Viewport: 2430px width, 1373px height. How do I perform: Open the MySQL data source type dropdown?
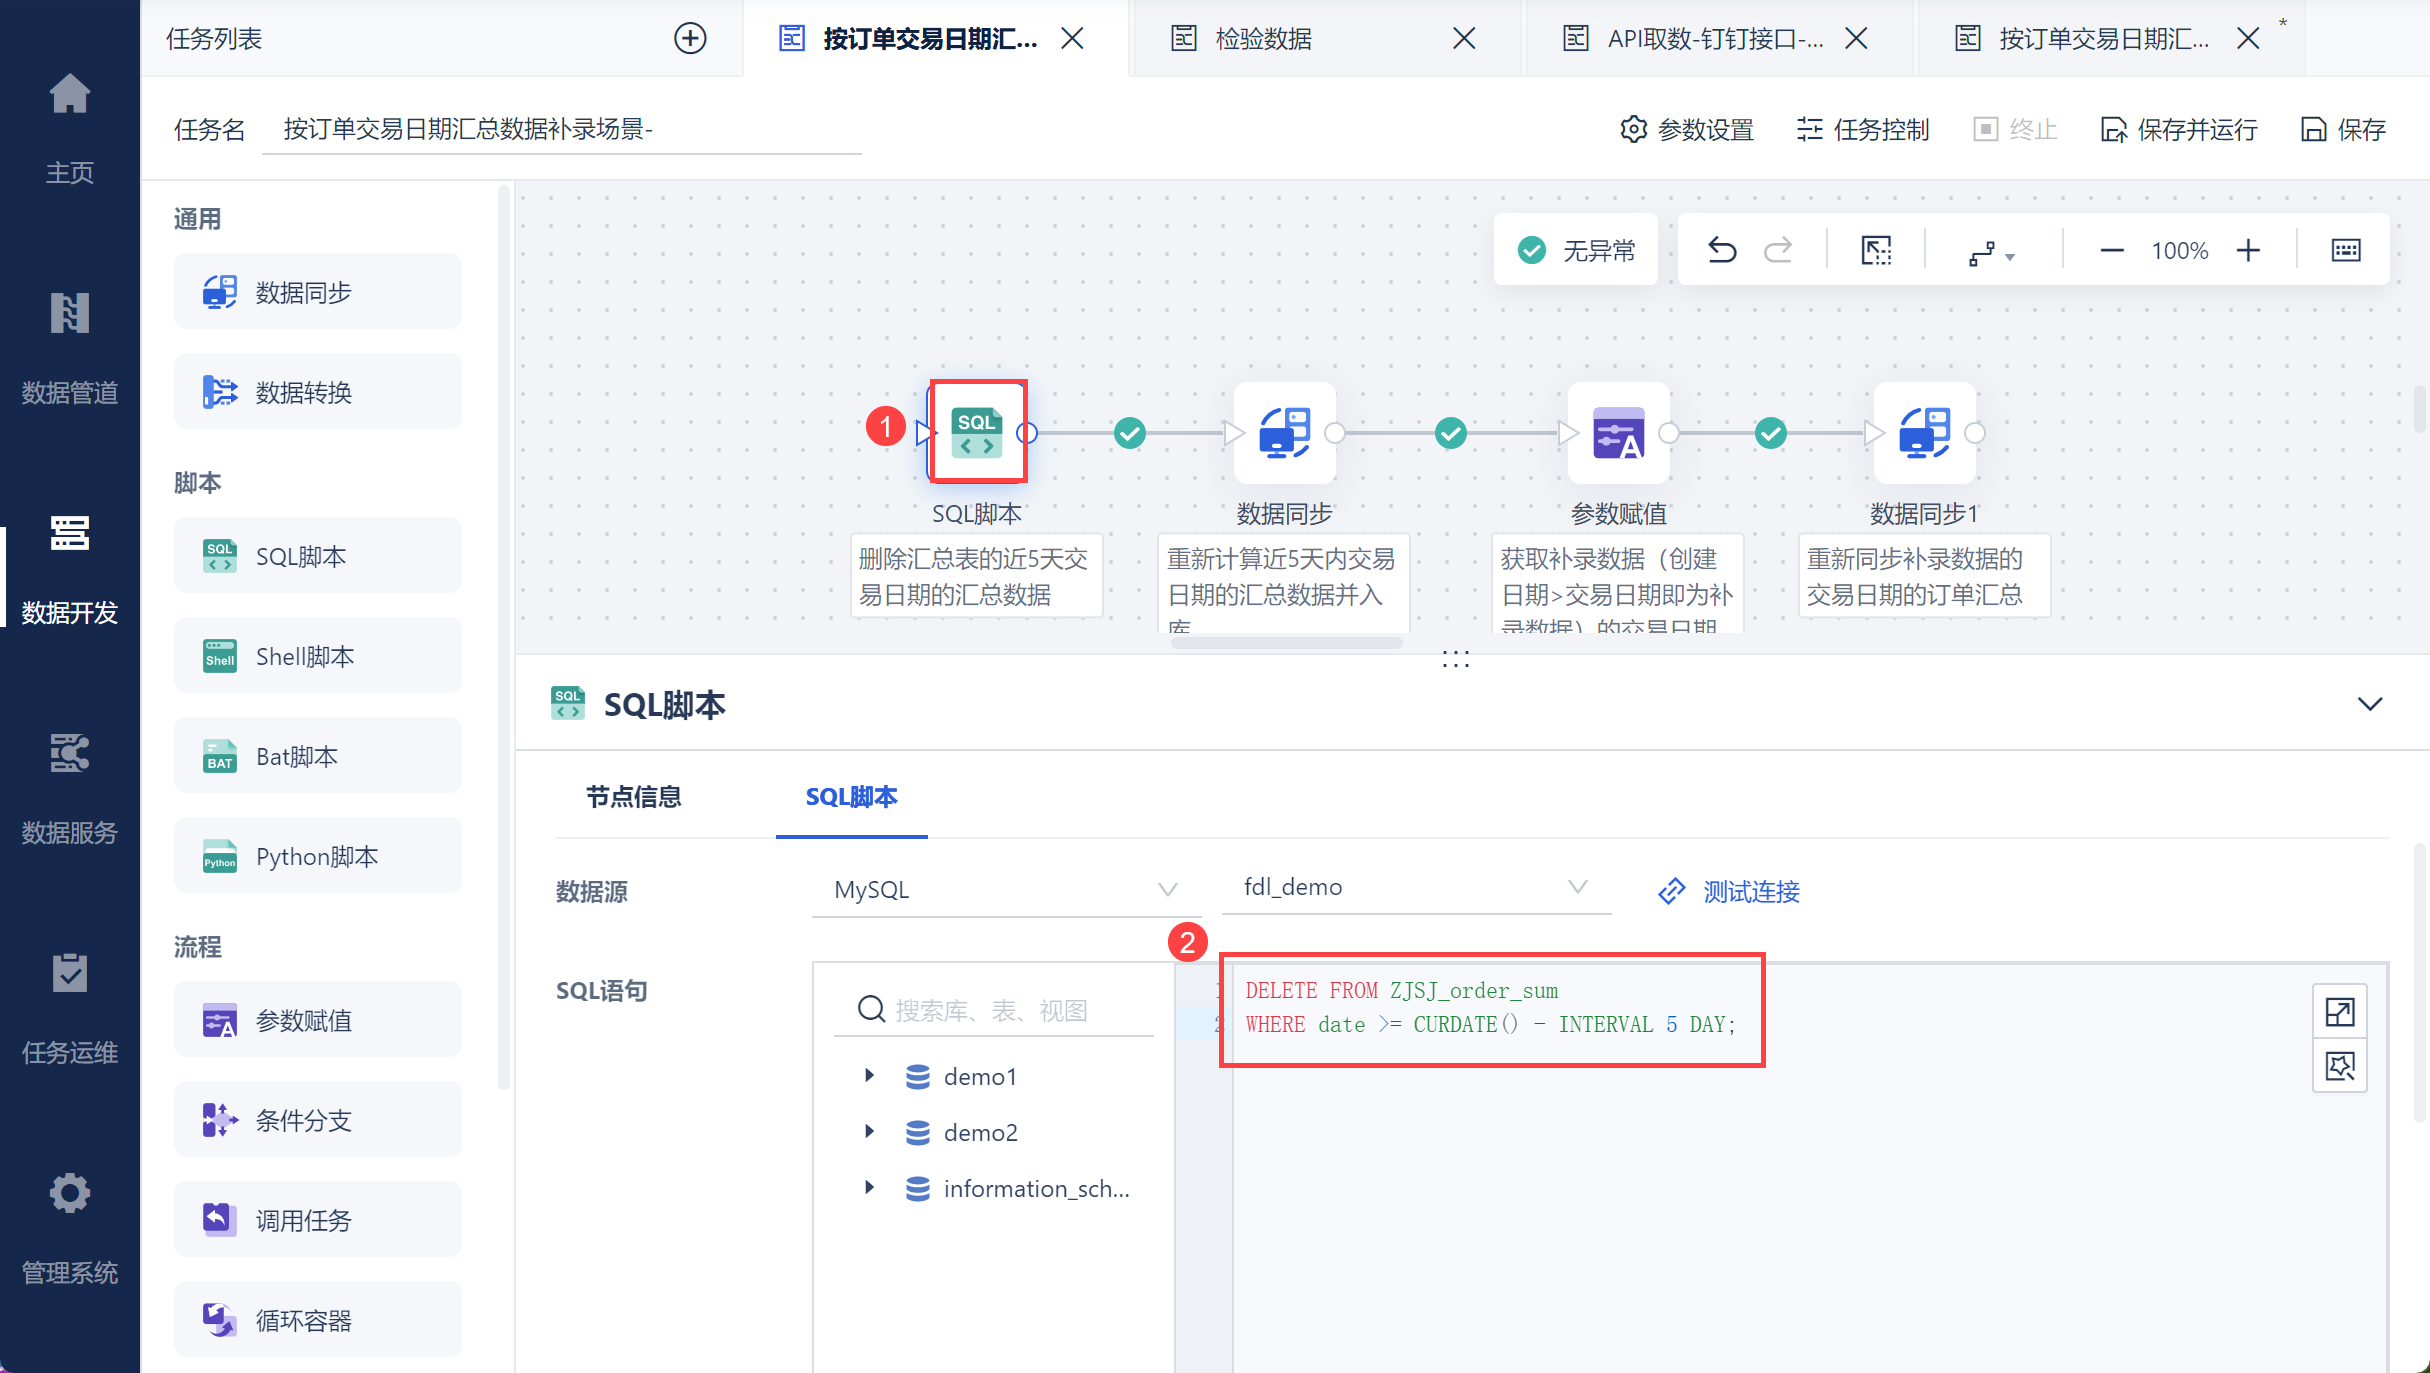pyautogui.click(x=1004, y=889)
